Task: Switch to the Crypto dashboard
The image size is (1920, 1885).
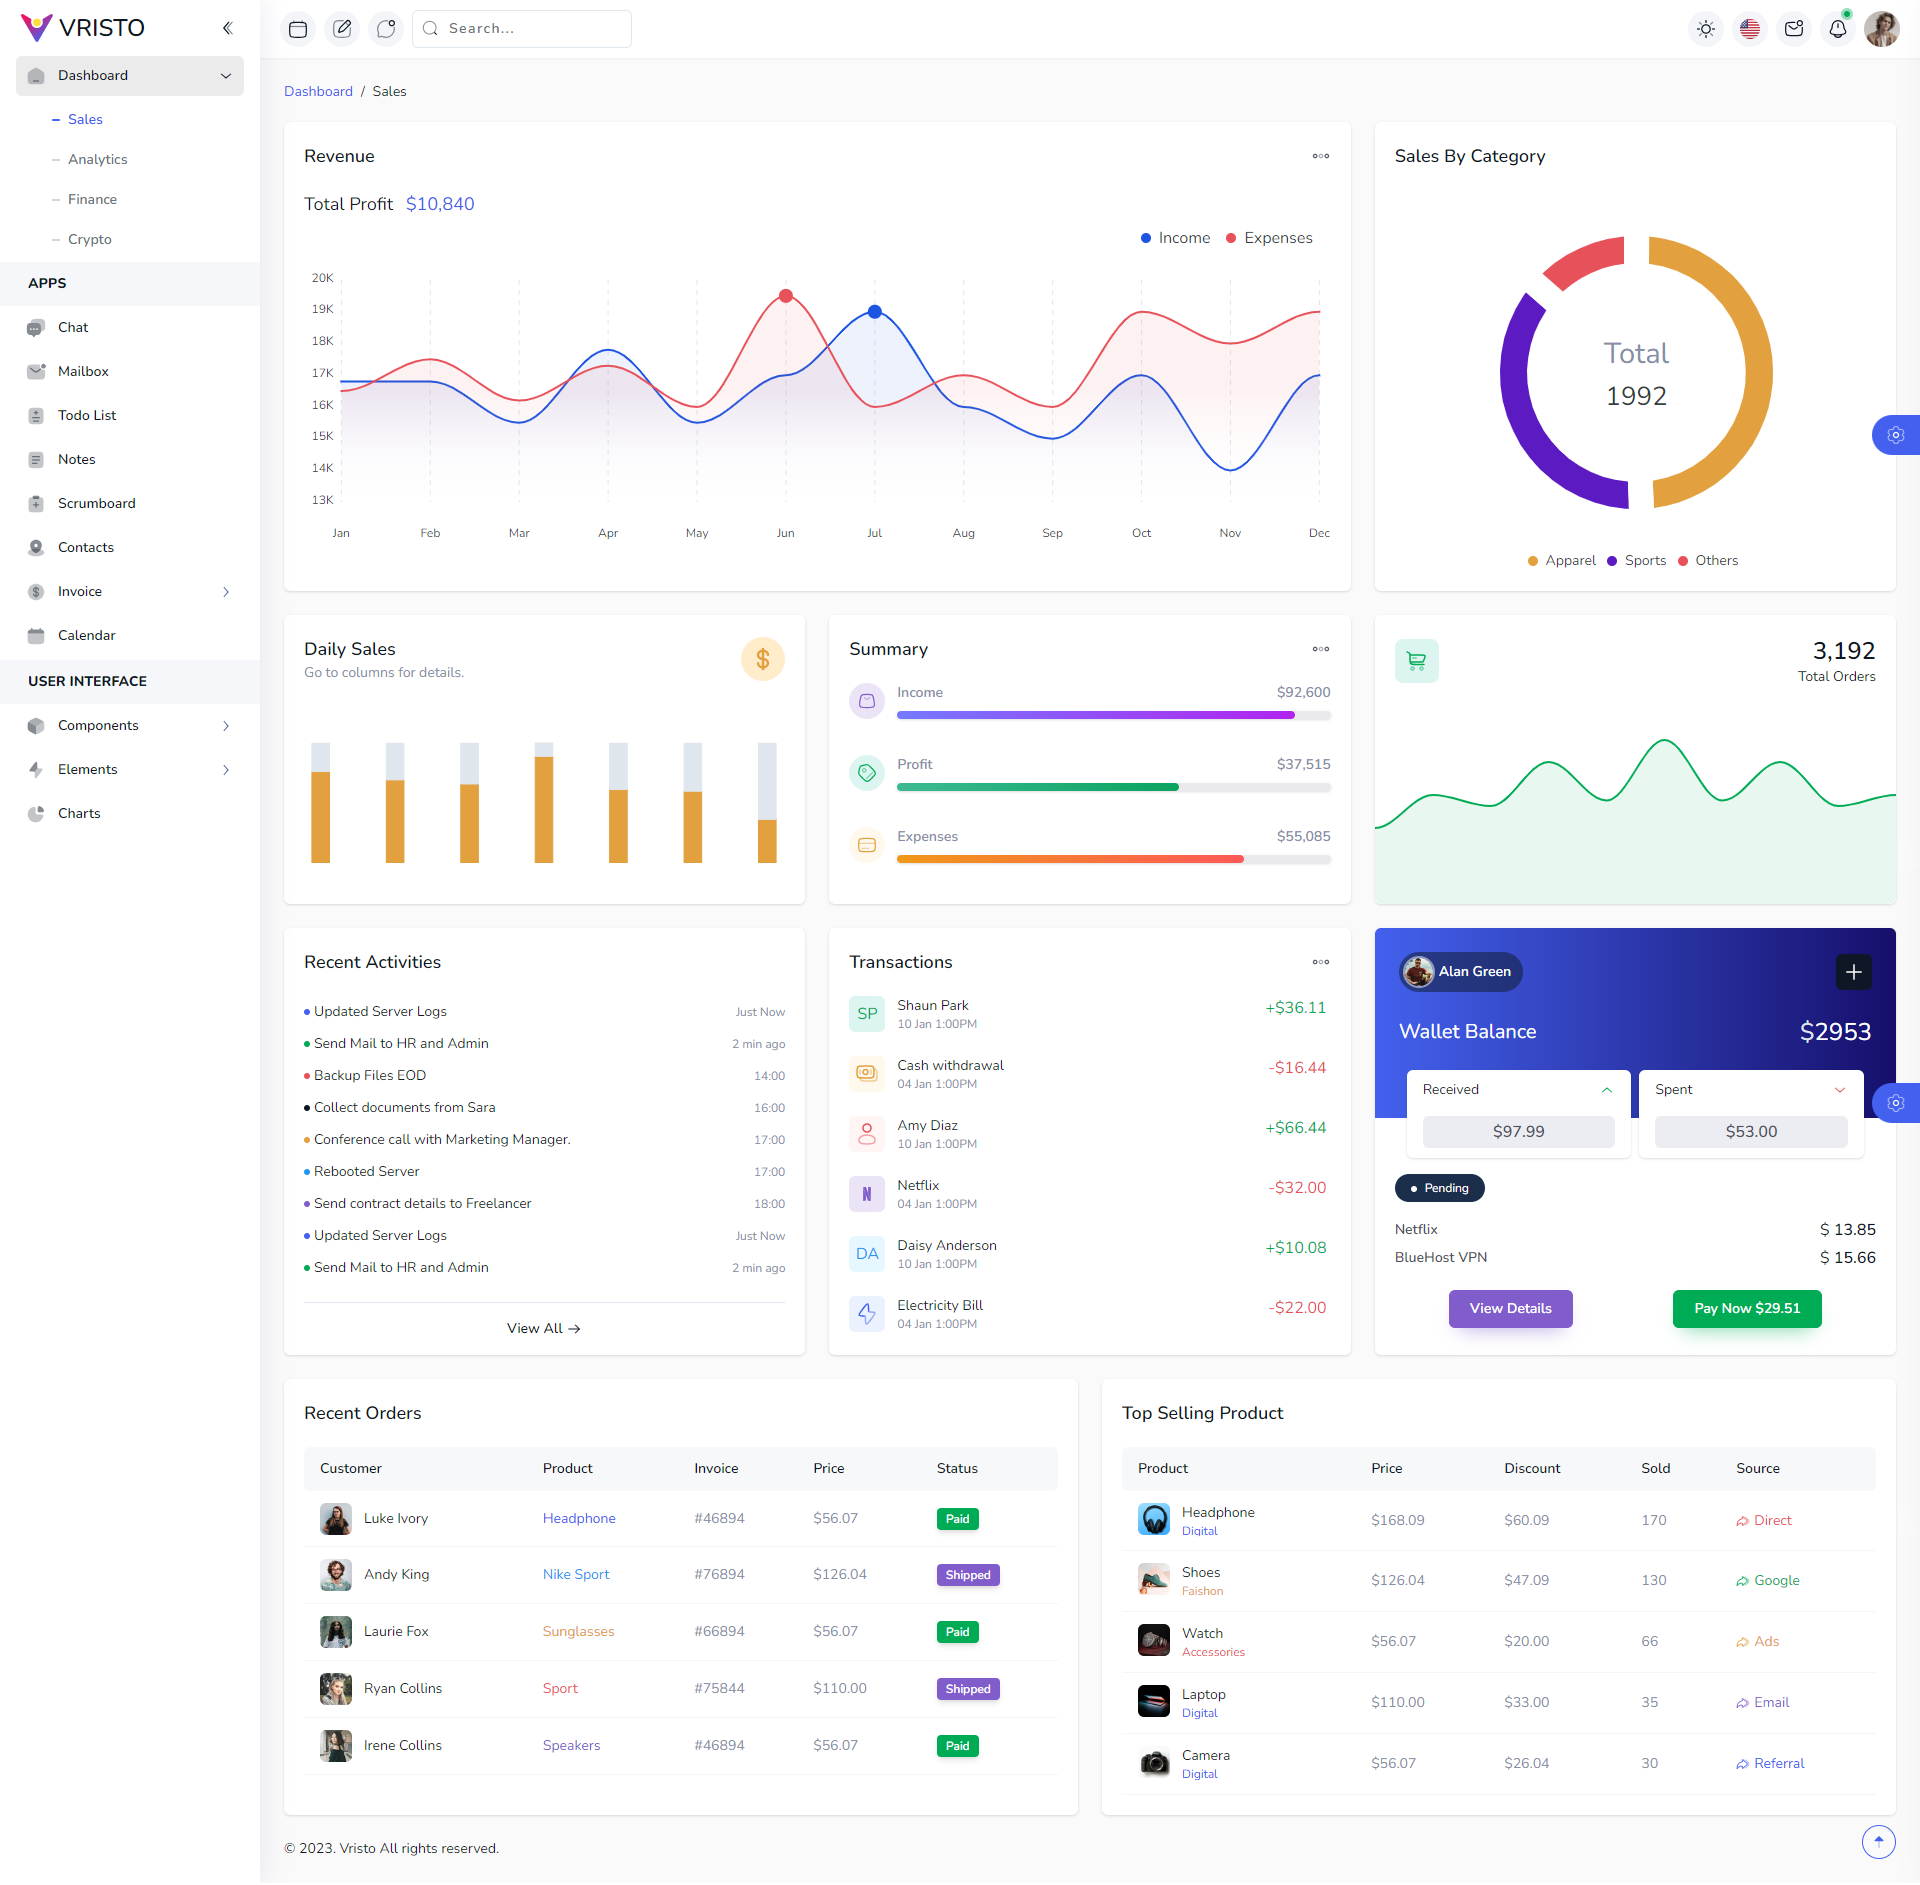Action: click(90, 239)
